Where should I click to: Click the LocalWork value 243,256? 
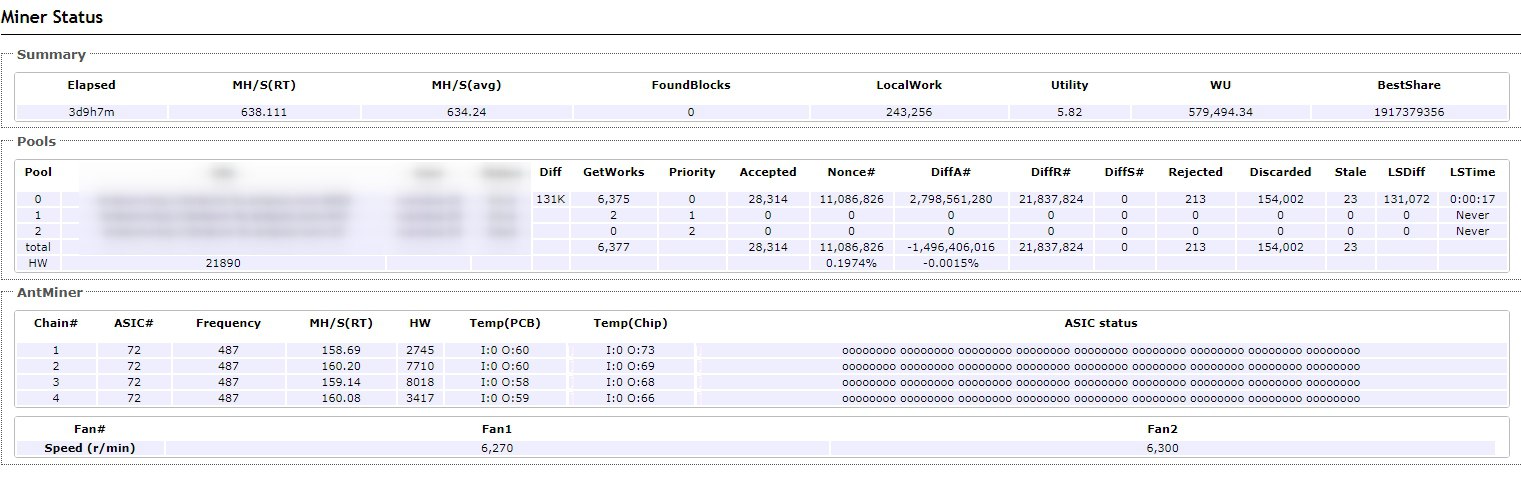pyautogui.click(x=909, y=112)
